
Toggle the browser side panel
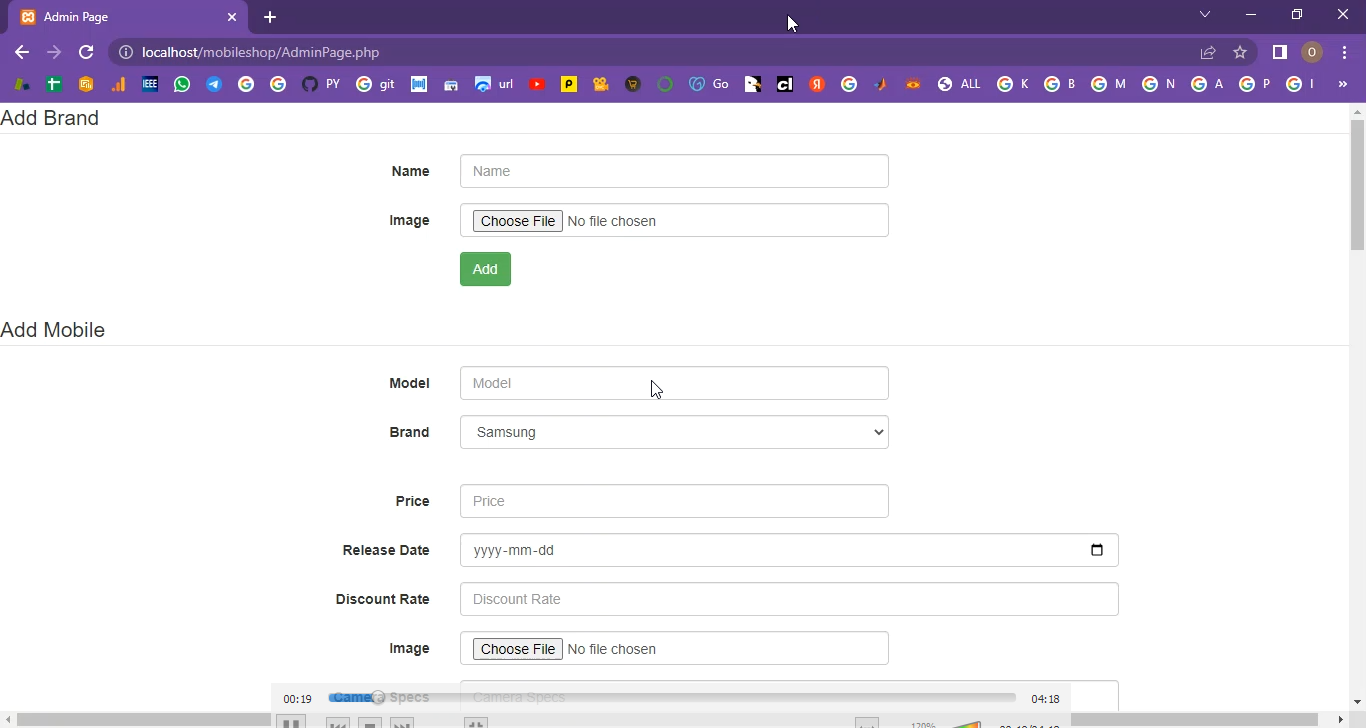pos(1279,52)
